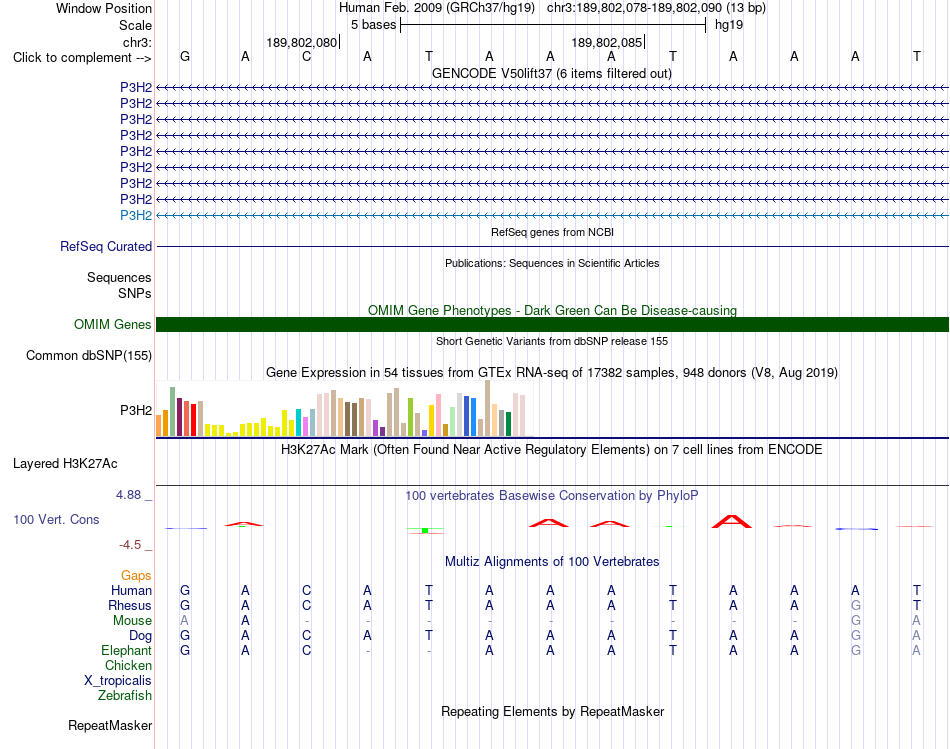Click the 'Window Position' label
This screenshot has height=749, width=950.
pos(104,8)
